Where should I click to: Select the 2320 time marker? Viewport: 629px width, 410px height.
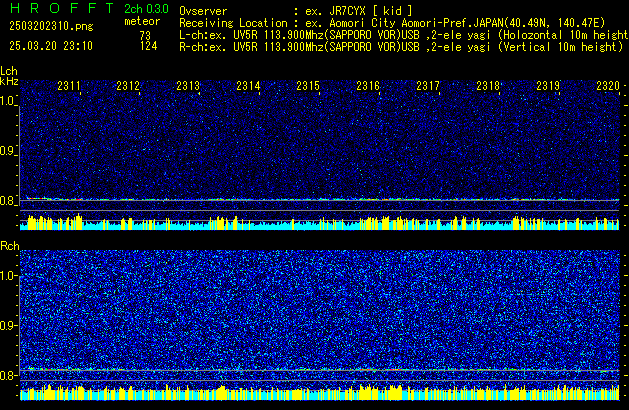(x=608, y=86)
